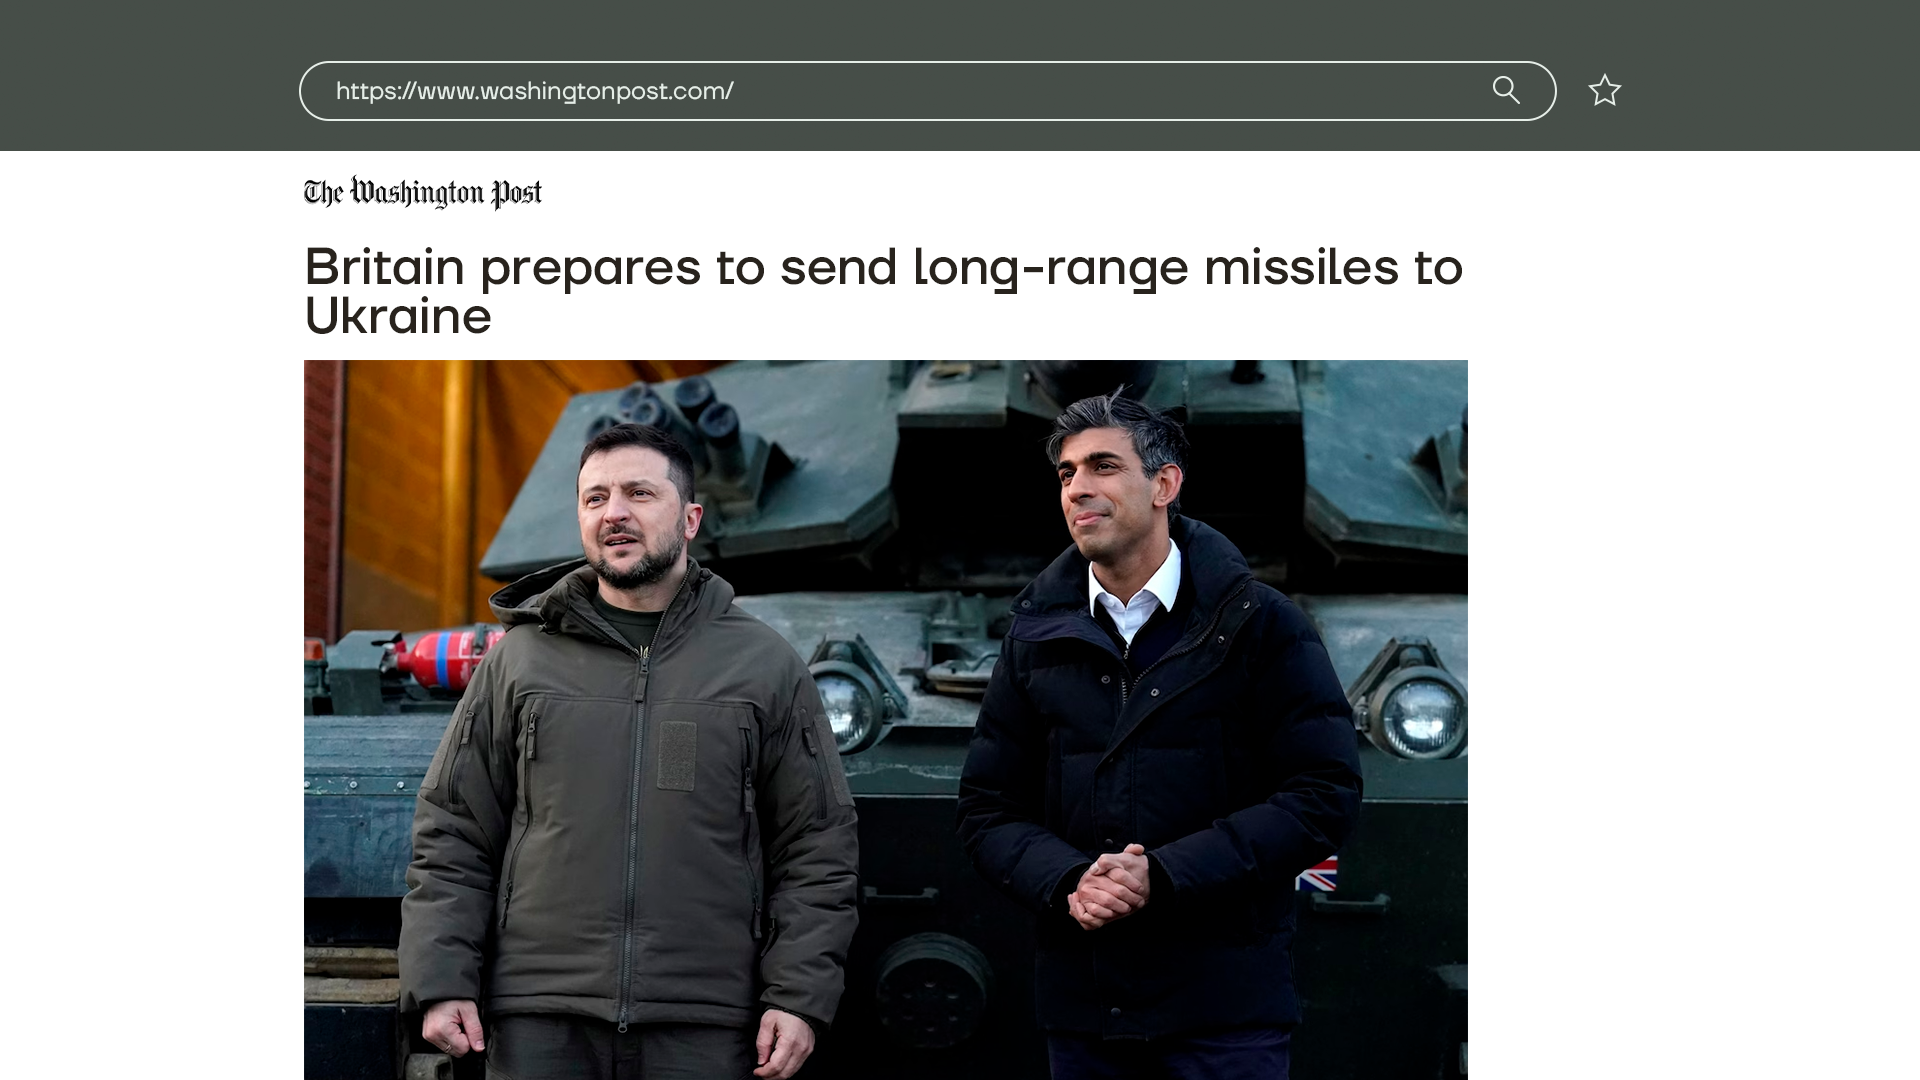Click the tank headlight between the two men
Screen dimensions: 1920x1080
[845, 707]
